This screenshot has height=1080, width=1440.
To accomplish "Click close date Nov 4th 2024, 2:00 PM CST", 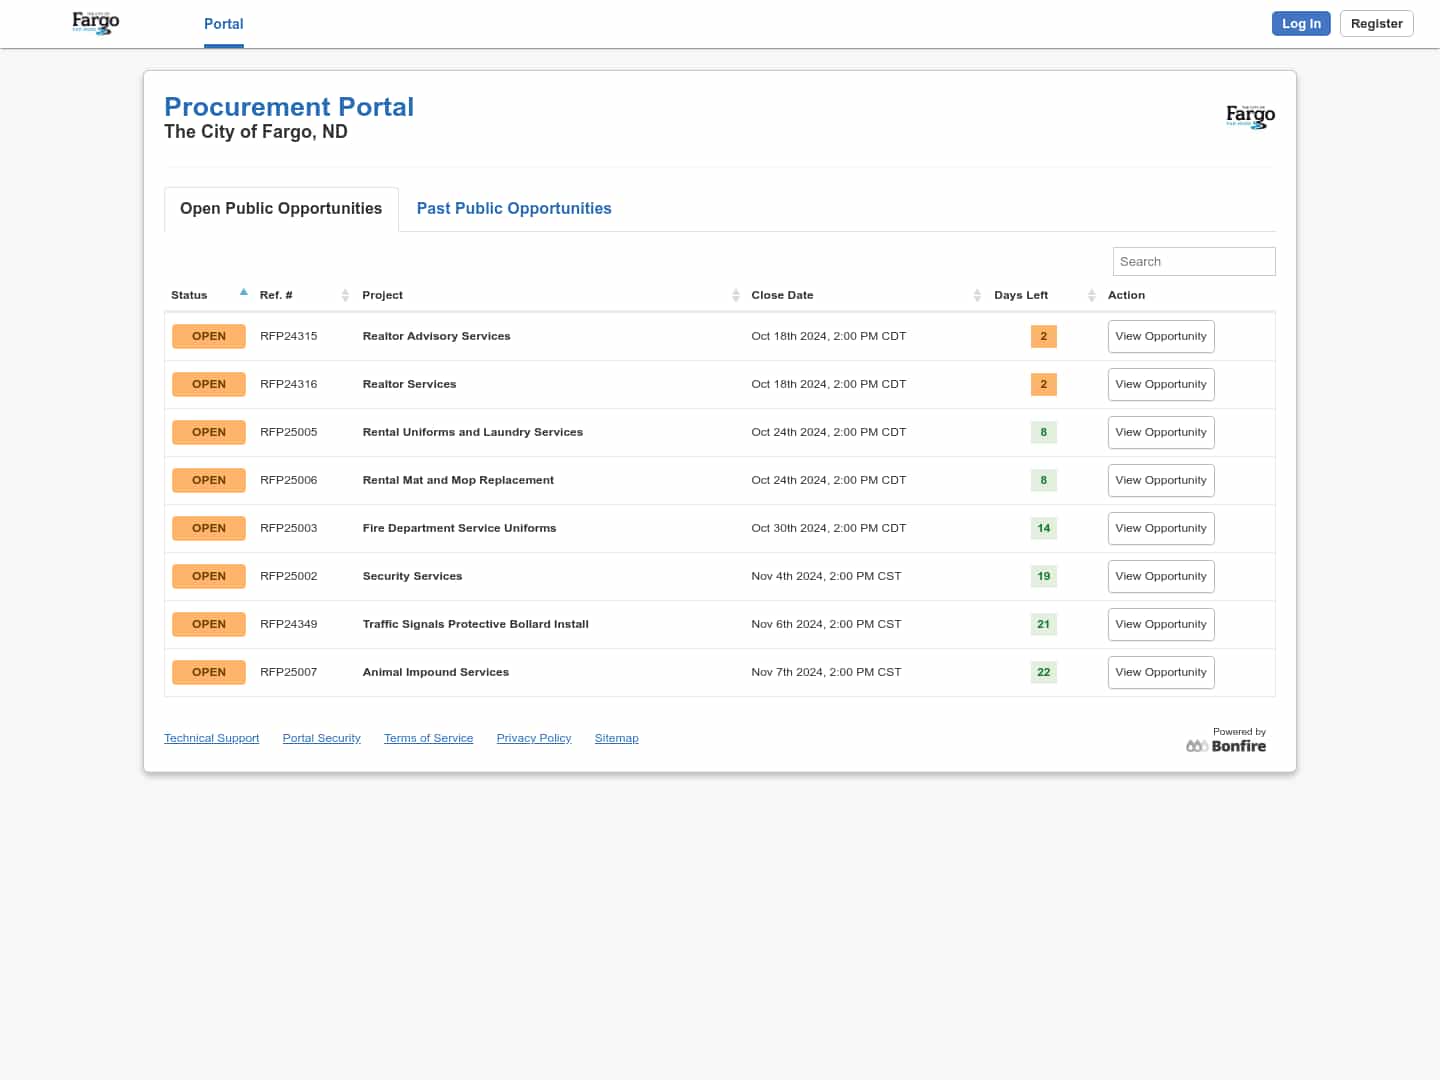I will [x=826, y=577].
